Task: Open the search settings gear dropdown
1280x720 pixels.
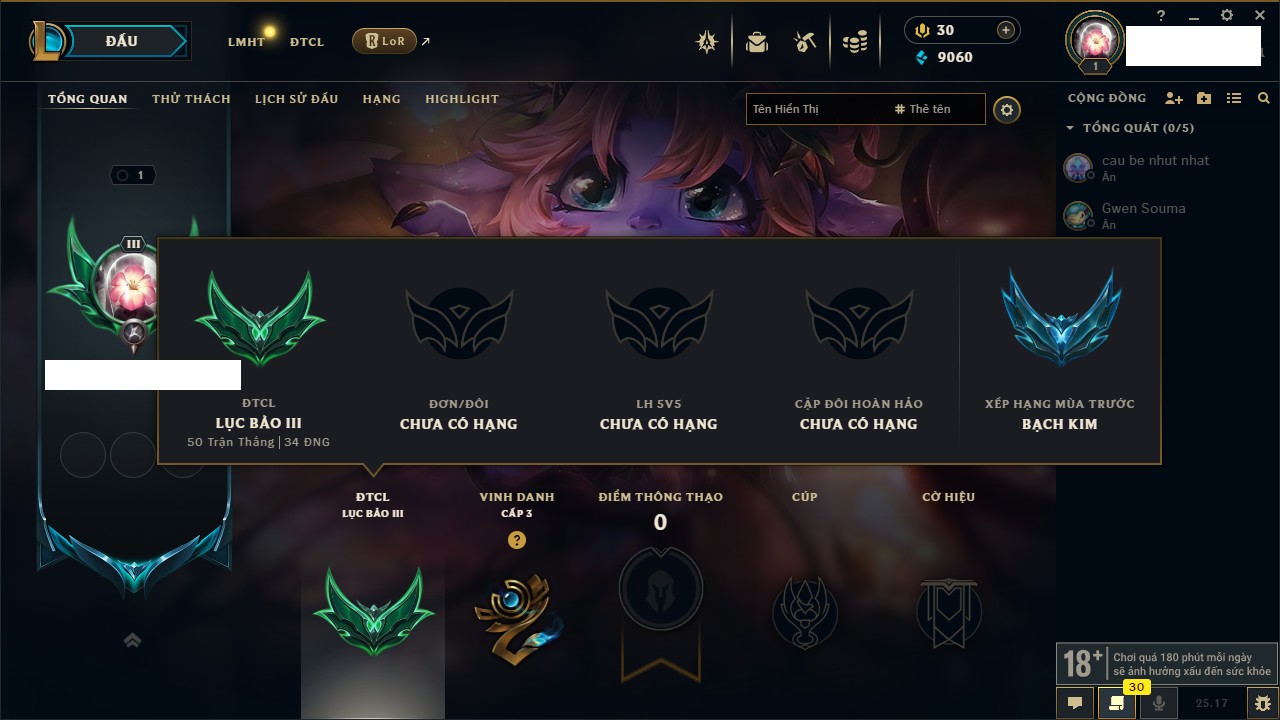Action: pos(1007,110)
